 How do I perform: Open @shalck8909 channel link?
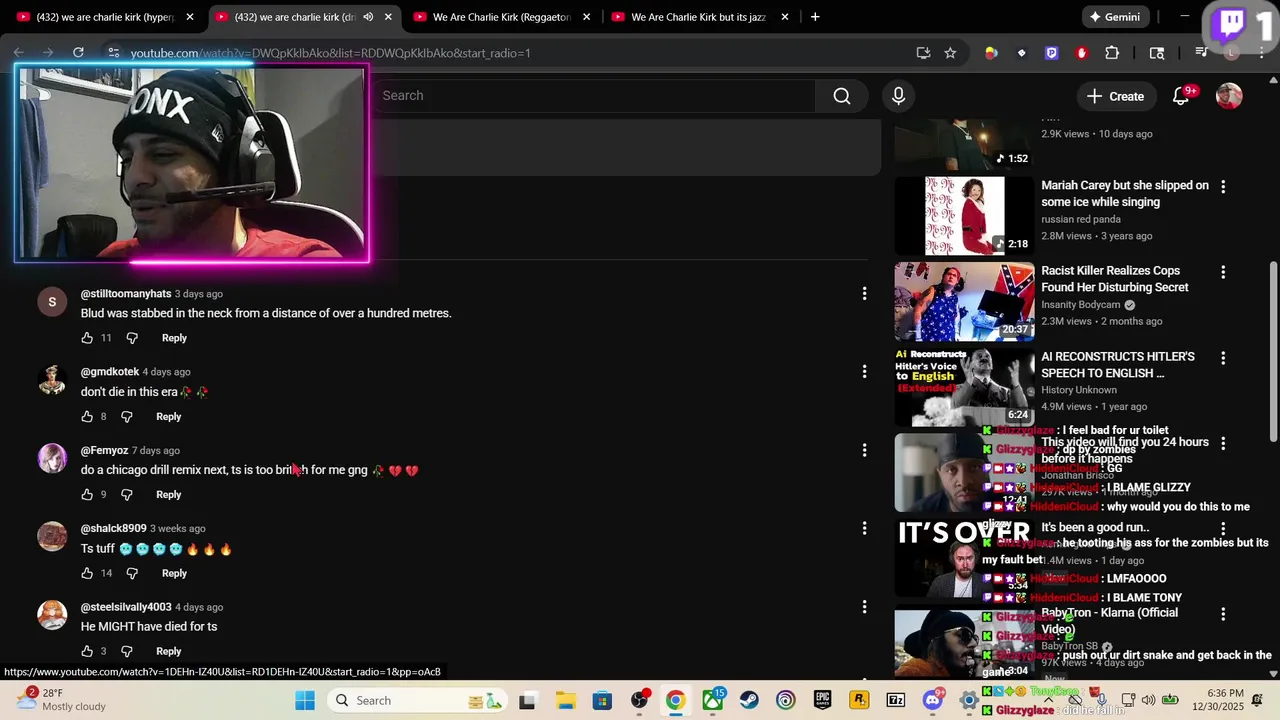114,528
